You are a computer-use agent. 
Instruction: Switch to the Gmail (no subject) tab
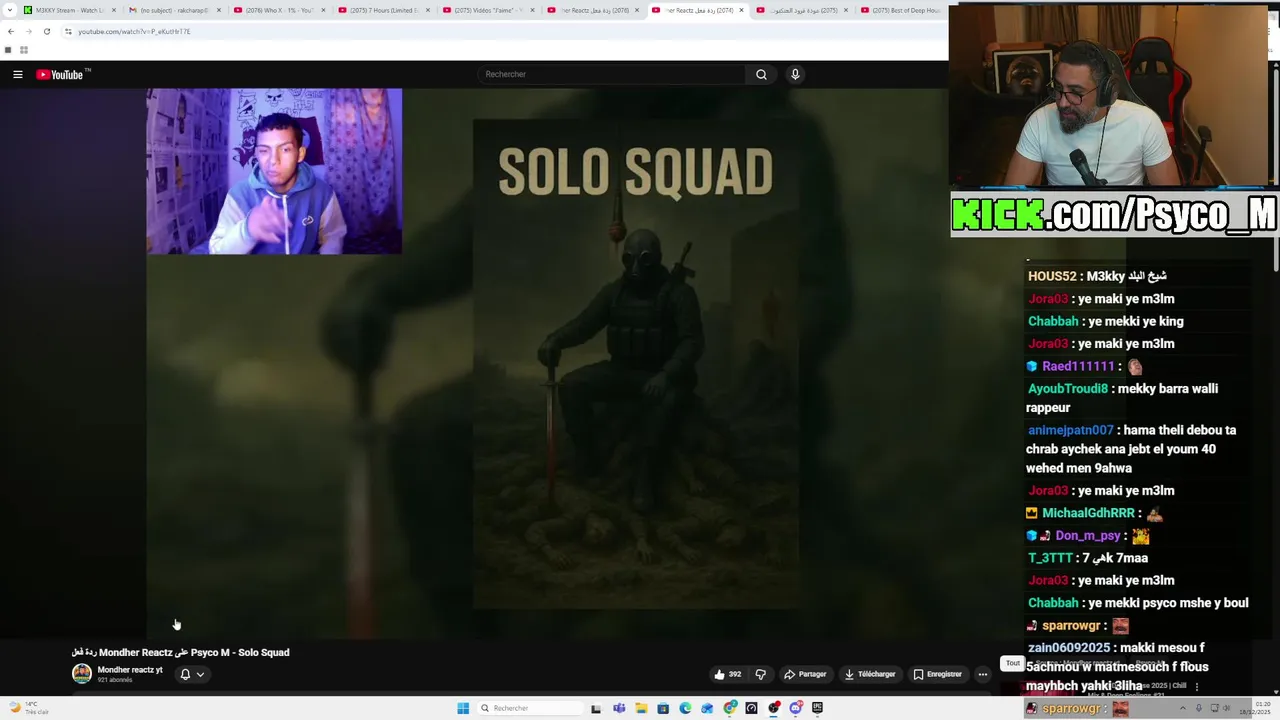173,10
